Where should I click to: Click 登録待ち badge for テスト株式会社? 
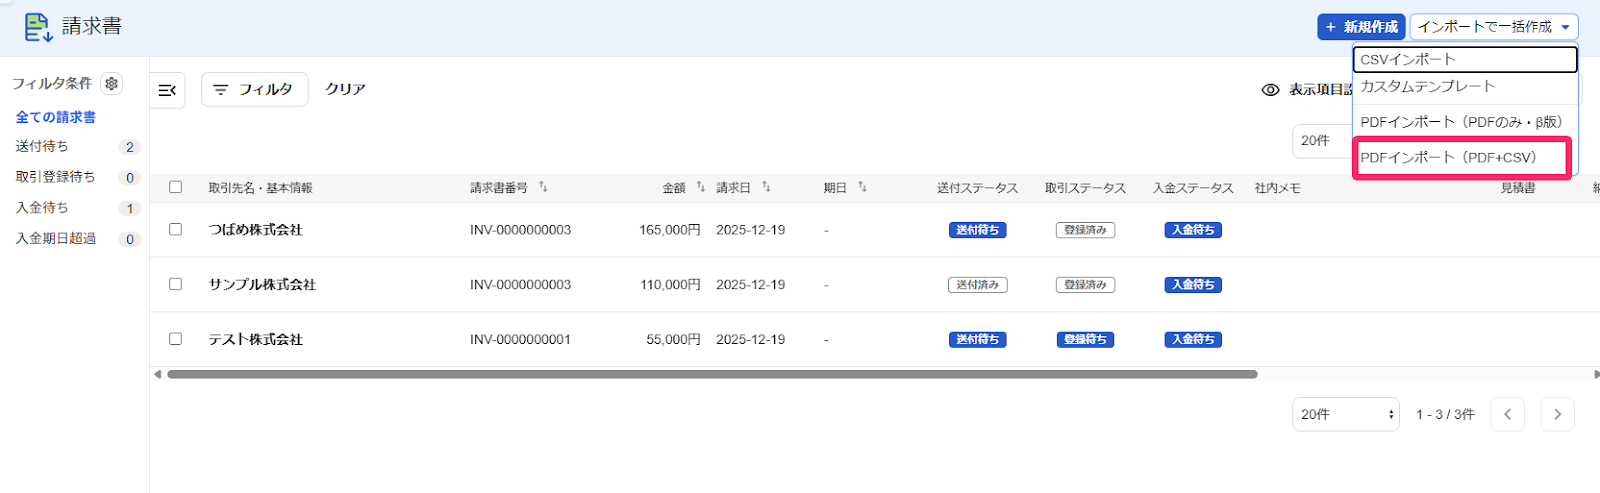click(x=1085, y=340)
